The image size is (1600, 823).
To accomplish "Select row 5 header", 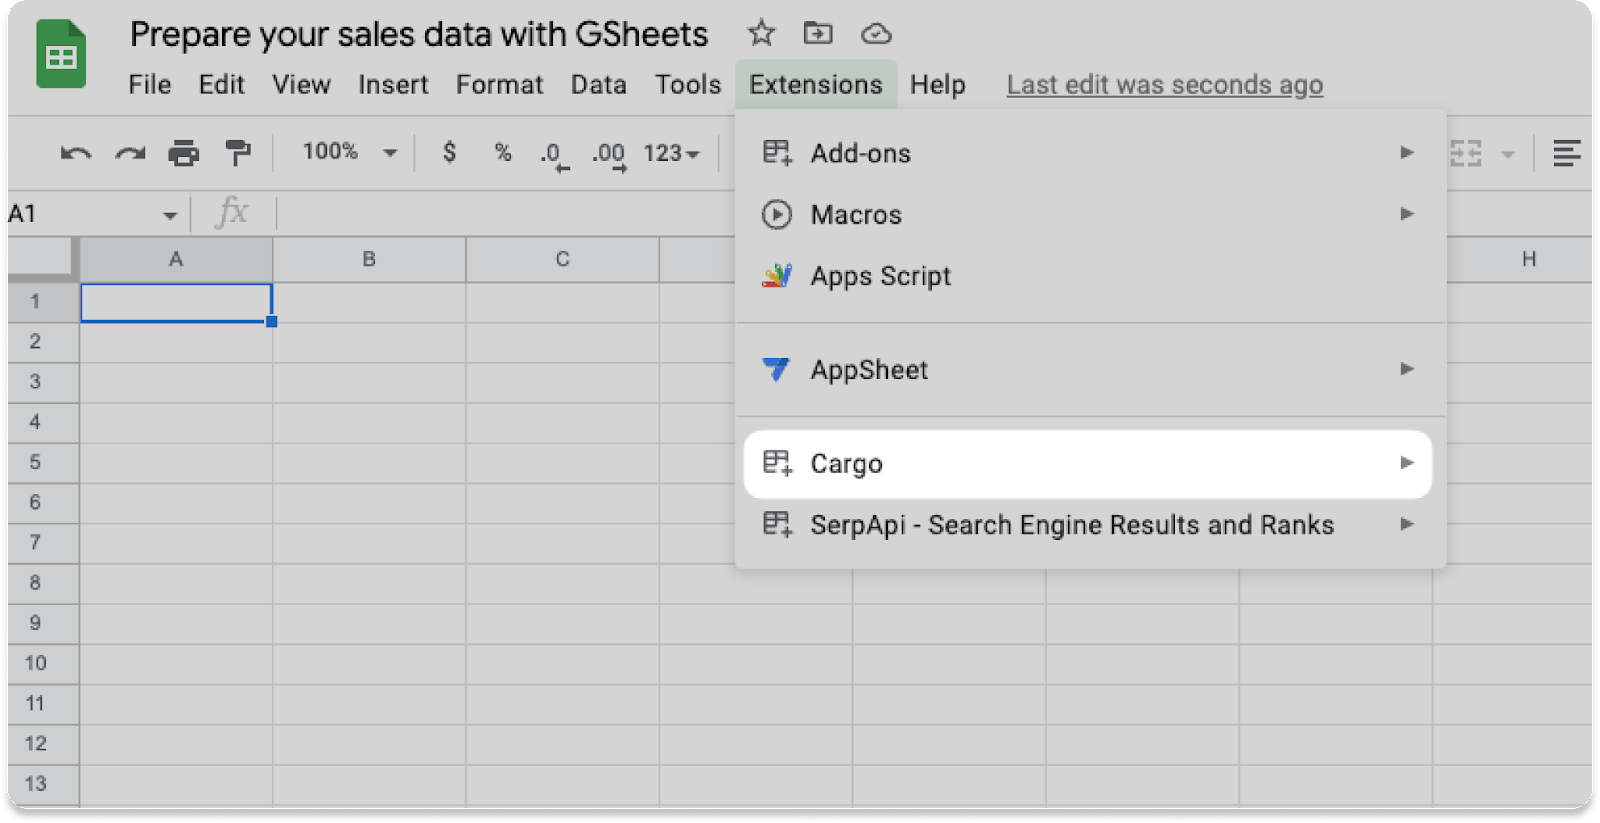I will pyautogui.click(x=43, y=463).
